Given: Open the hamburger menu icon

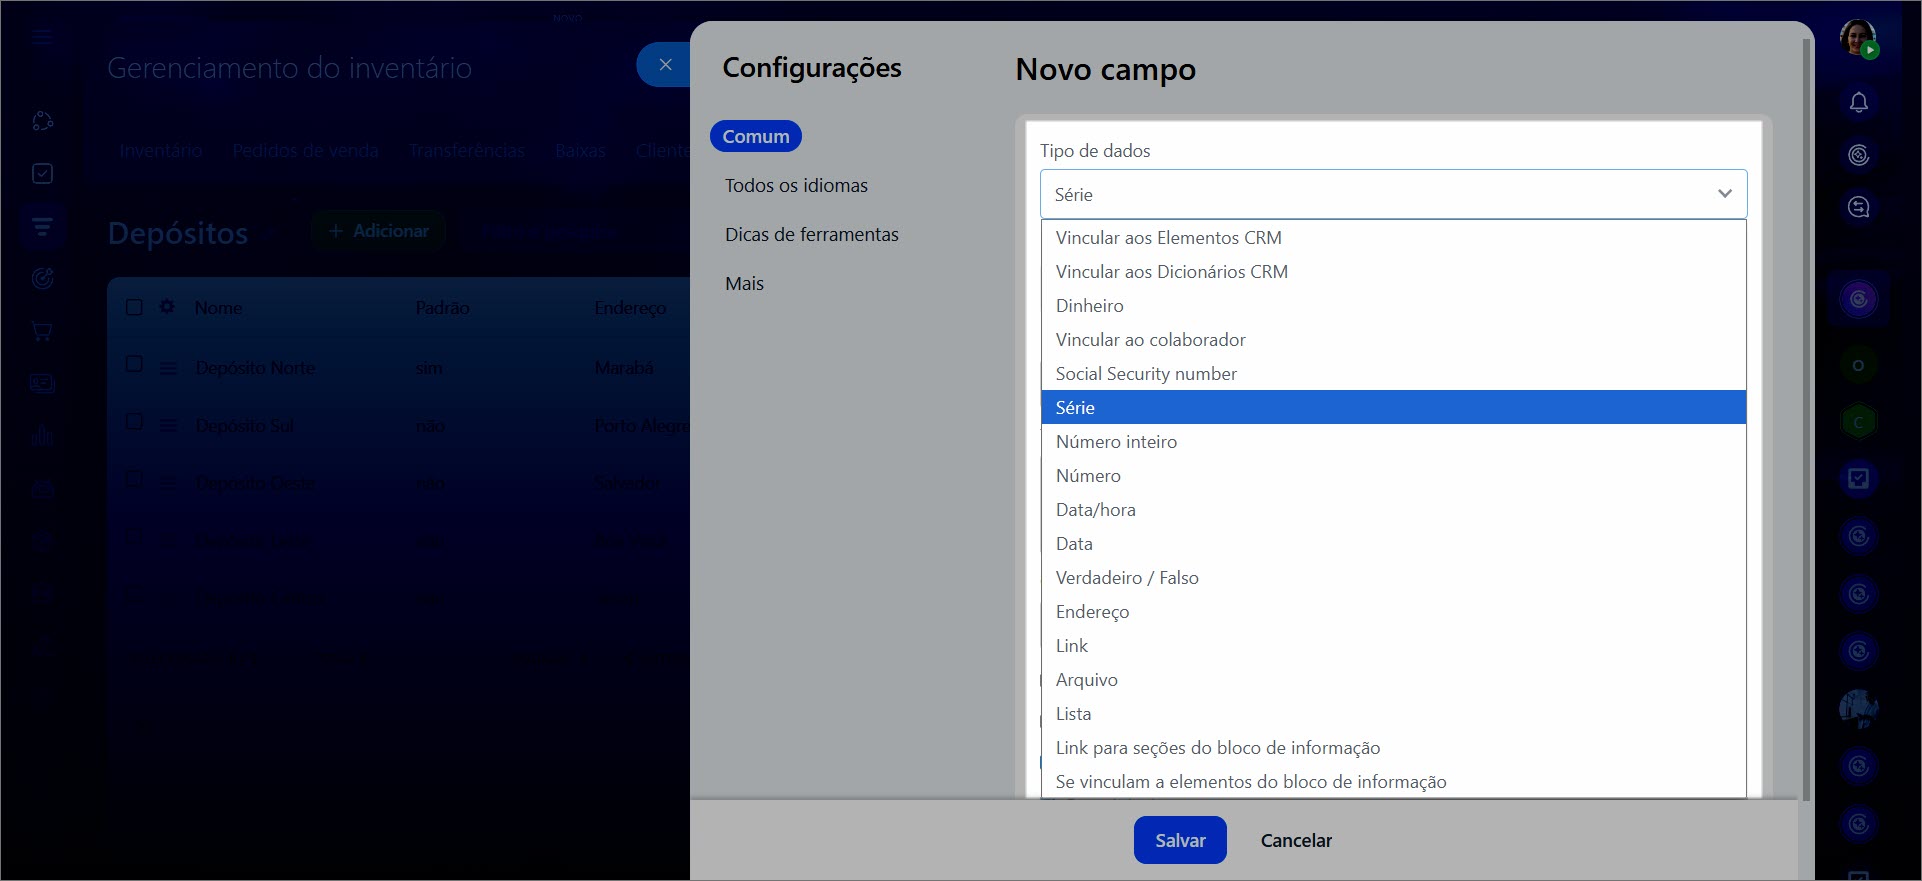Looking at the screenshot, I should tap(42, 38).
